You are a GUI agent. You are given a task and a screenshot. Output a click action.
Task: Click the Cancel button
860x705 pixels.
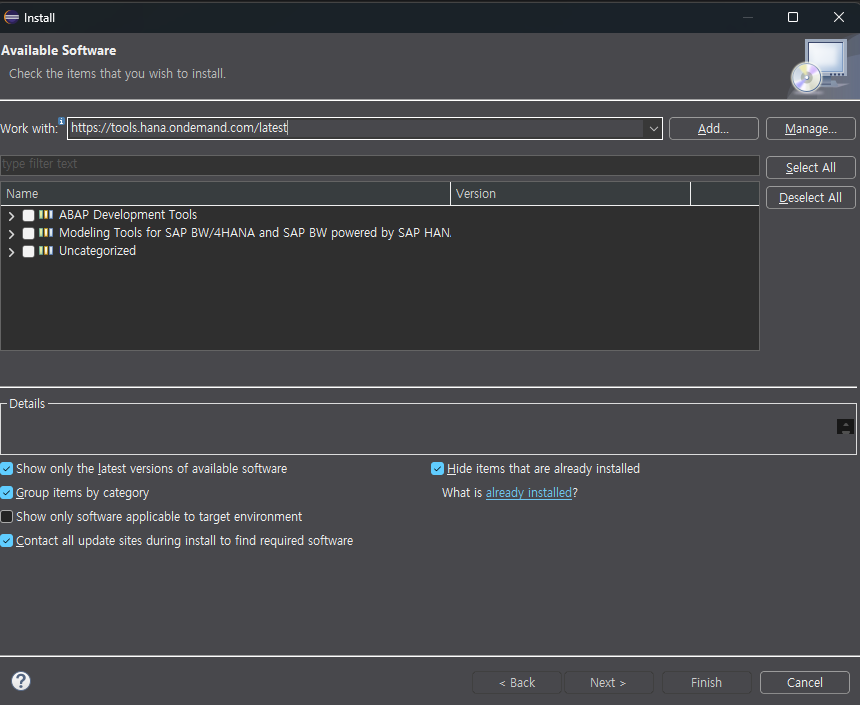click(x=805, y=683)
